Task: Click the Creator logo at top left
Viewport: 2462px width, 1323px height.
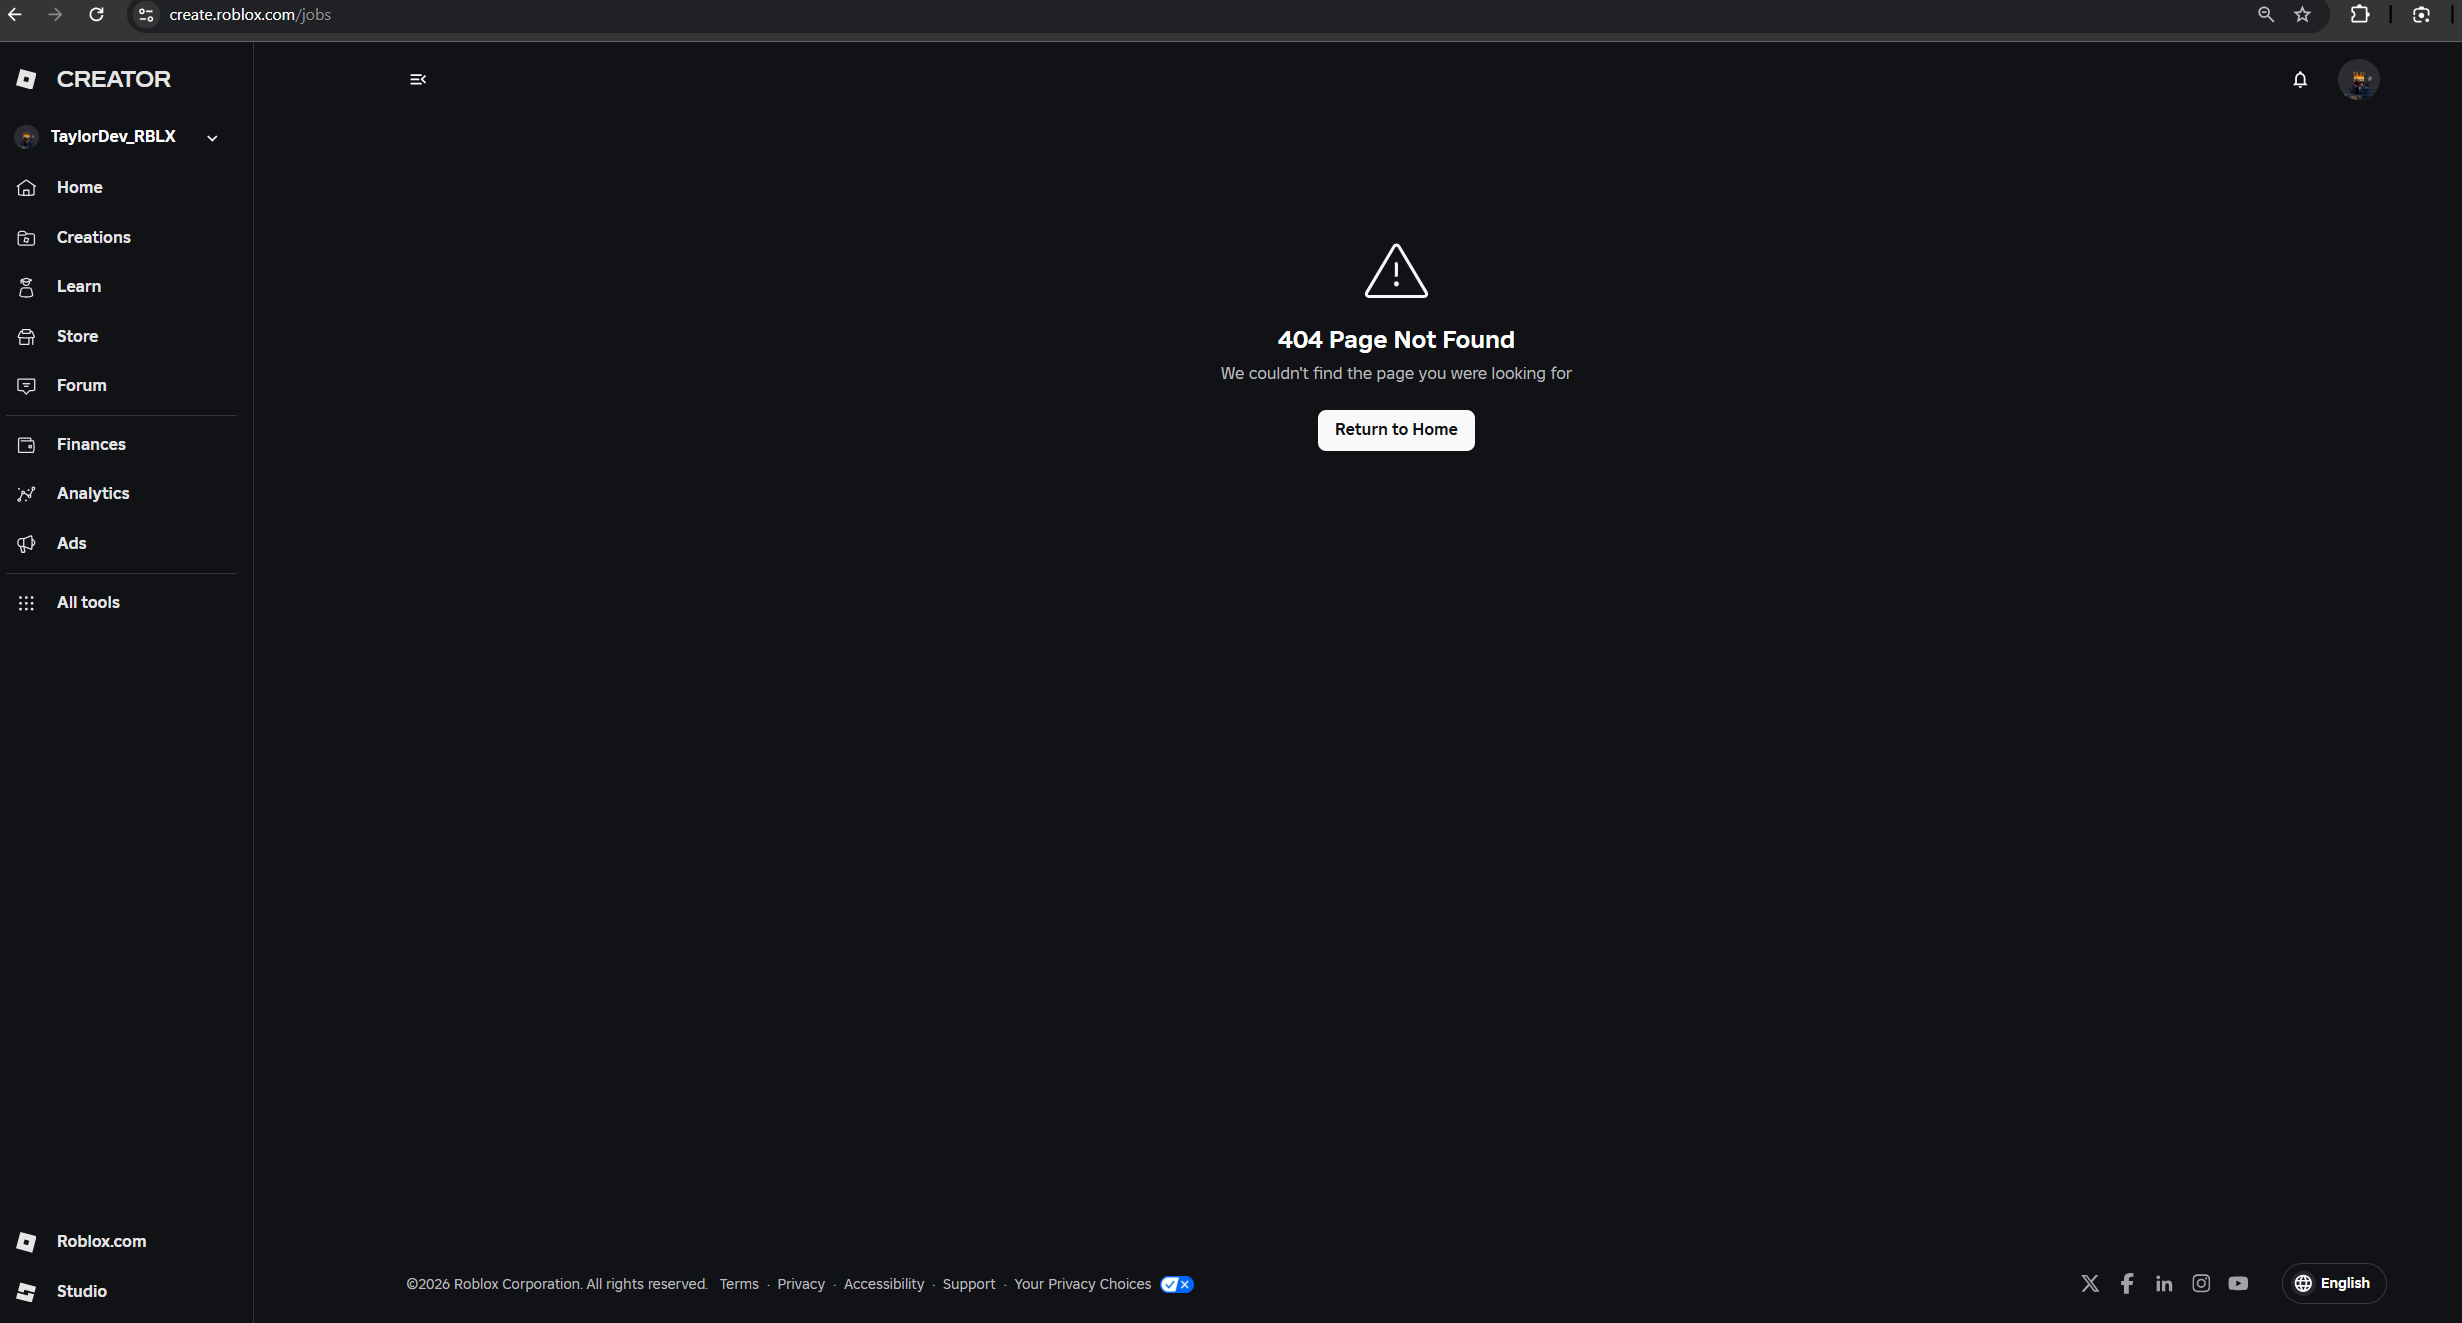Action: (x=93, y=78)
